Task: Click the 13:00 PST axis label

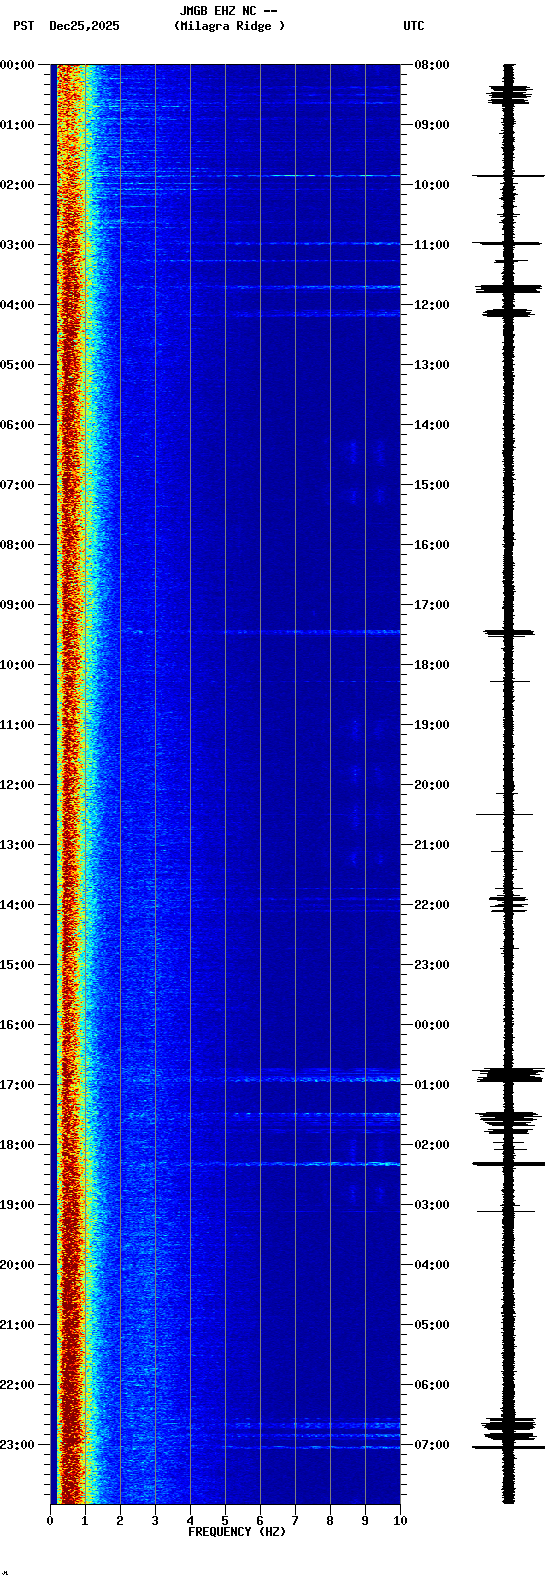Action: click(x=18, y=845)
